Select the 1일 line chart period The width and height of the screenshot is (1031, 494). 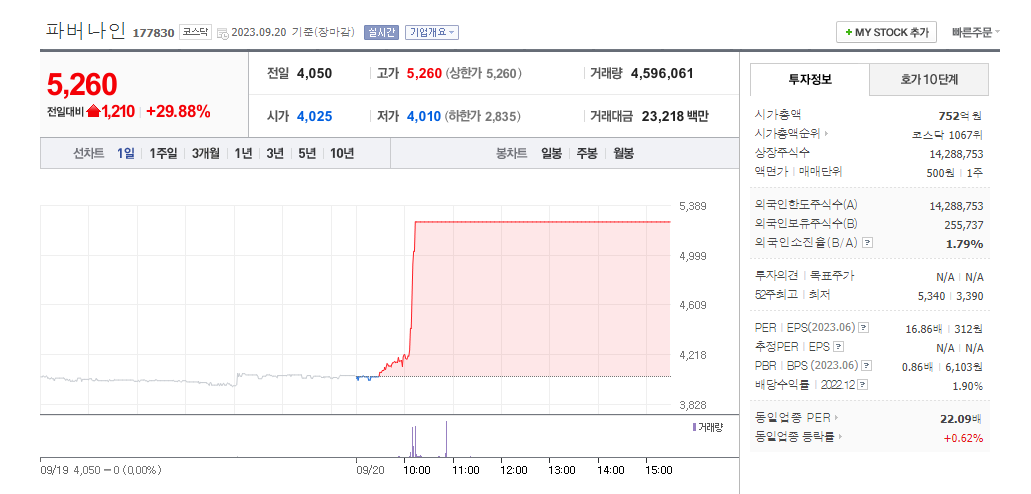(x=126, y=153)
